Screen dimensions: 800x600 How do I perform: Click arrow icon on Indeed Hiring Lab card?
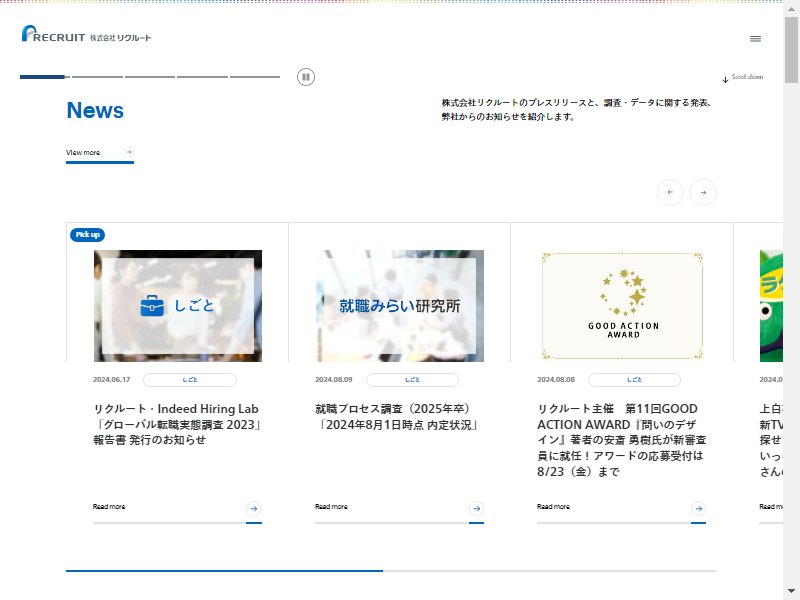(x=254, y=508)
